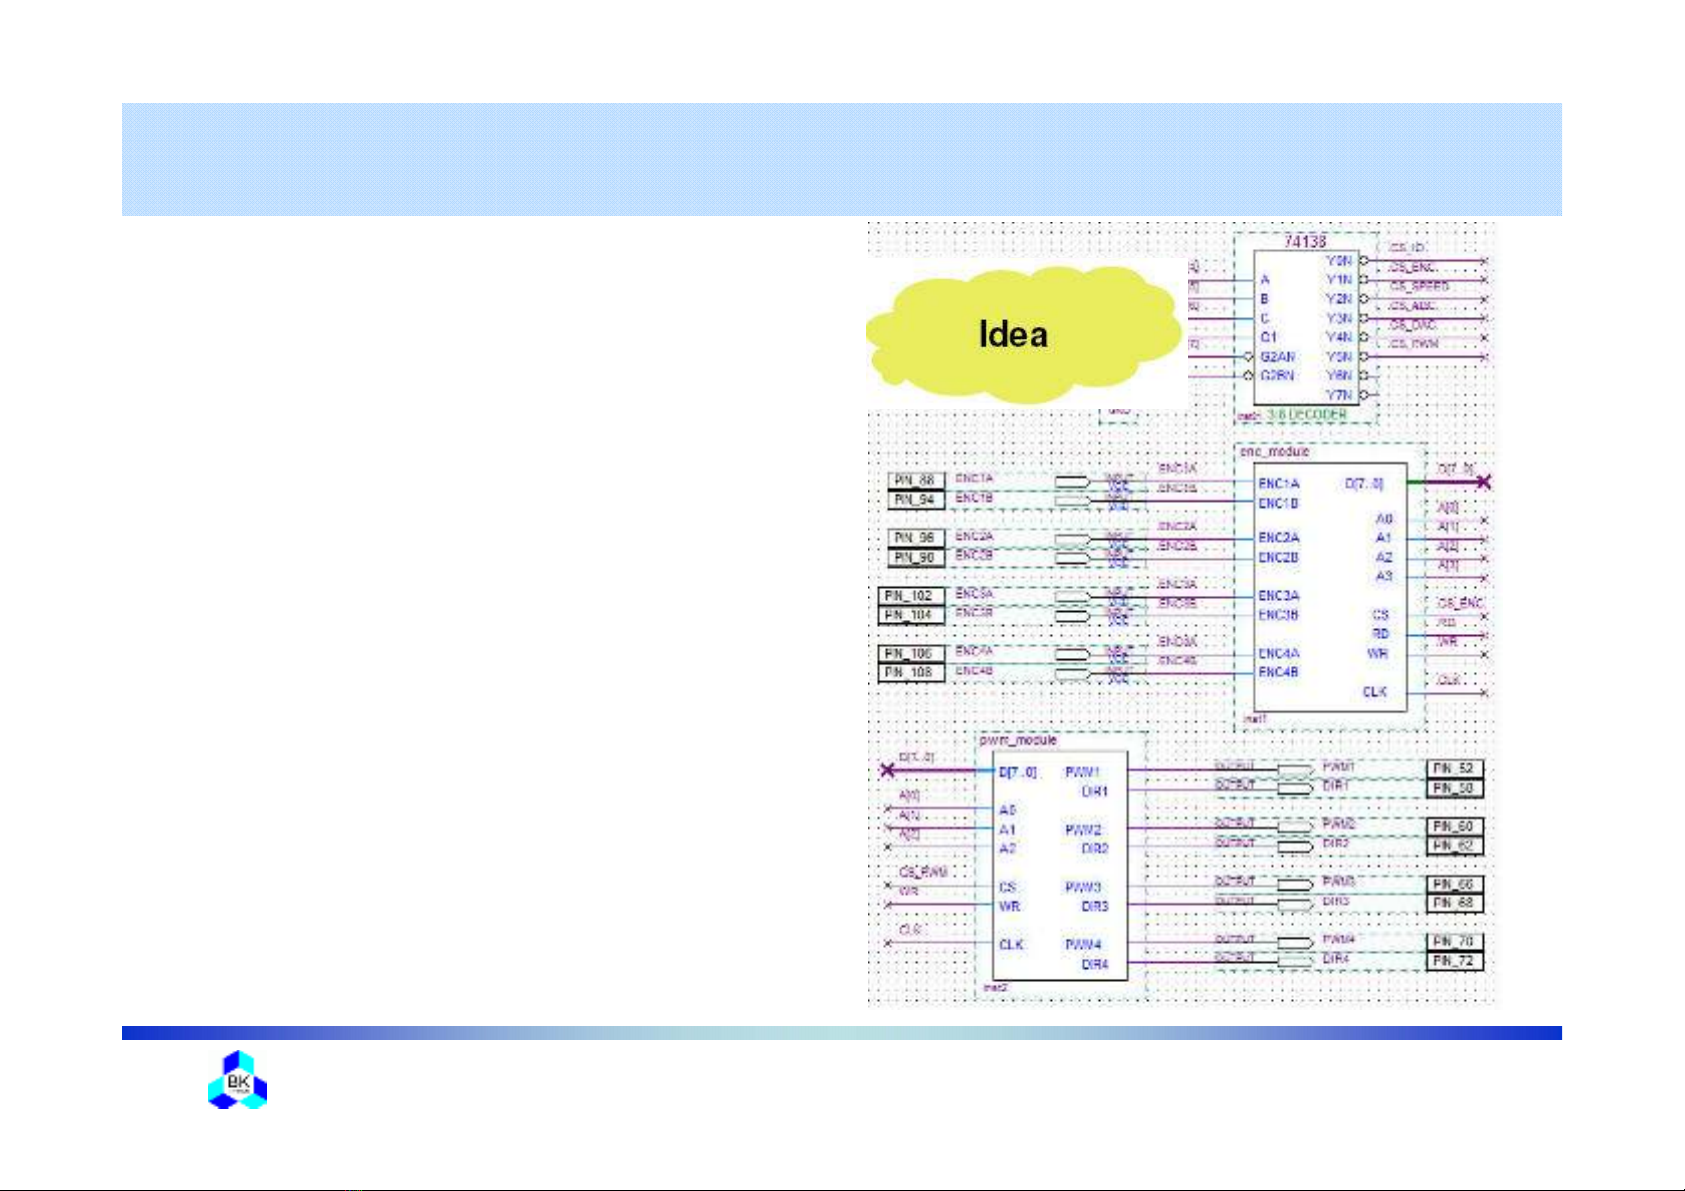Click the BK logo in the footer
The height and width of the screenshot is (1191, 1685).
[x=237, y=1079]
